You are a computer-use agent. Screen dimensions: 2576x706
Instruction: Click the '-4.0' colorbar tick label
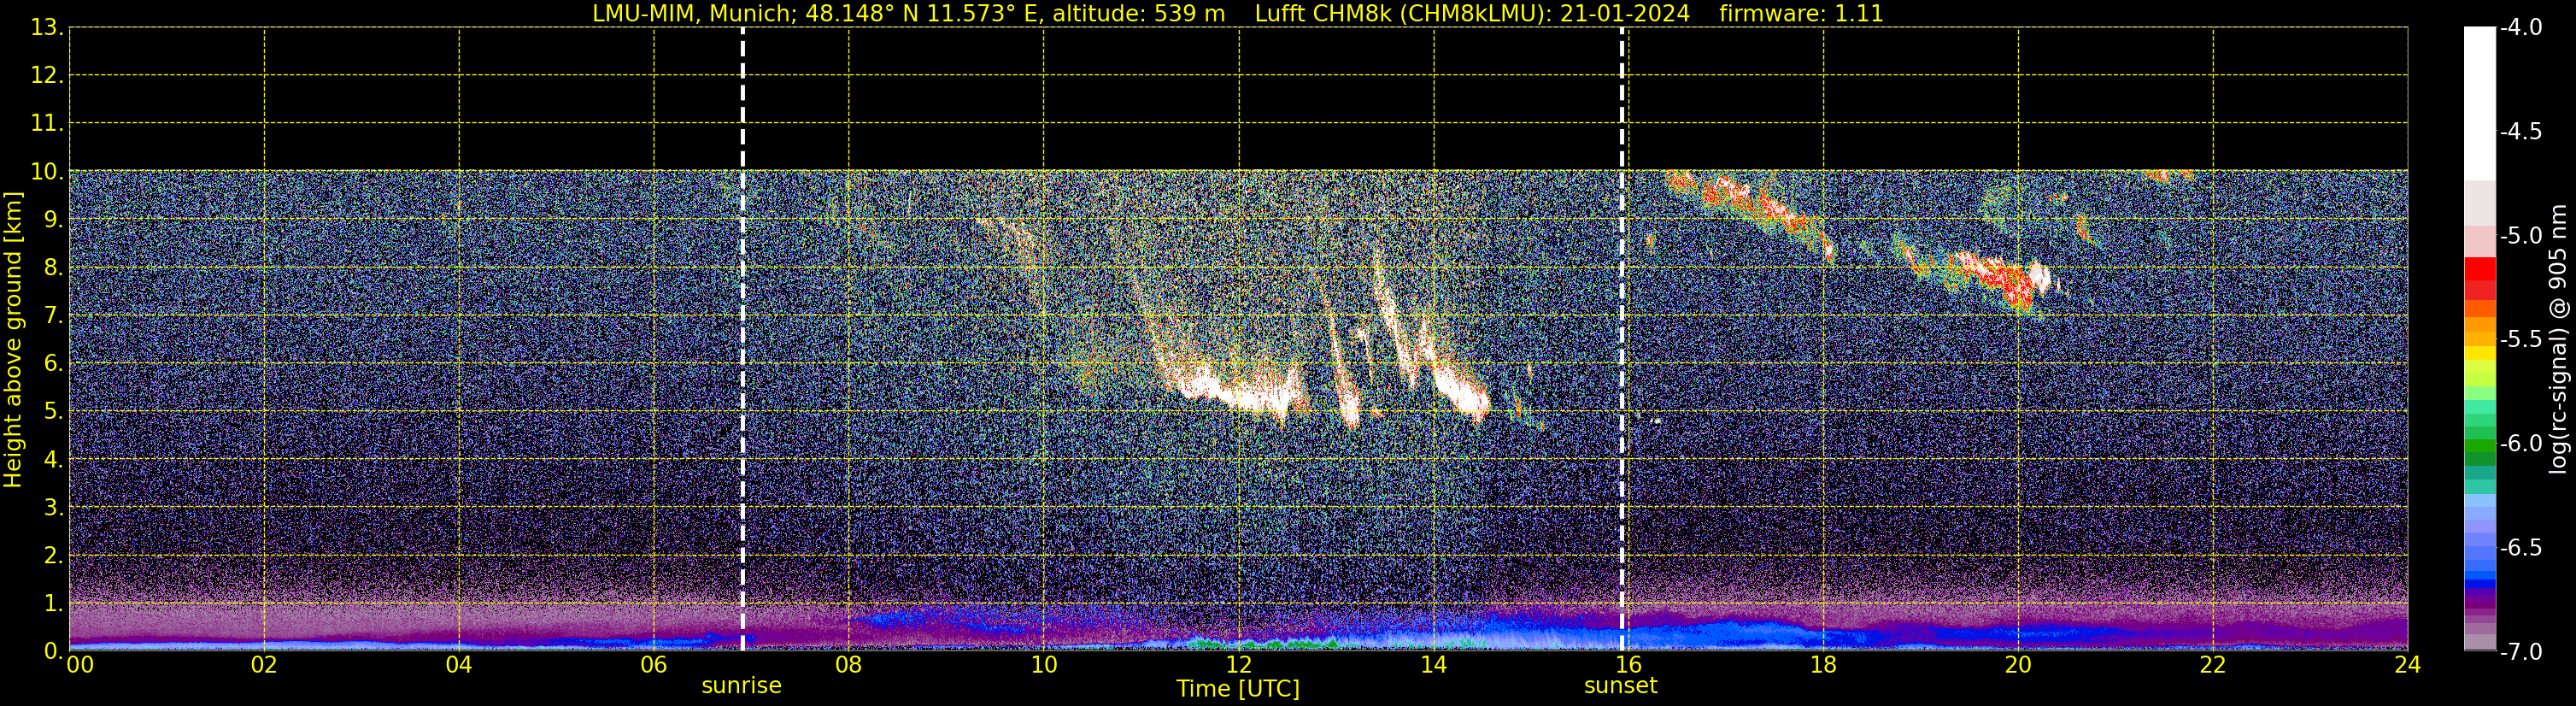point(2520,28)
